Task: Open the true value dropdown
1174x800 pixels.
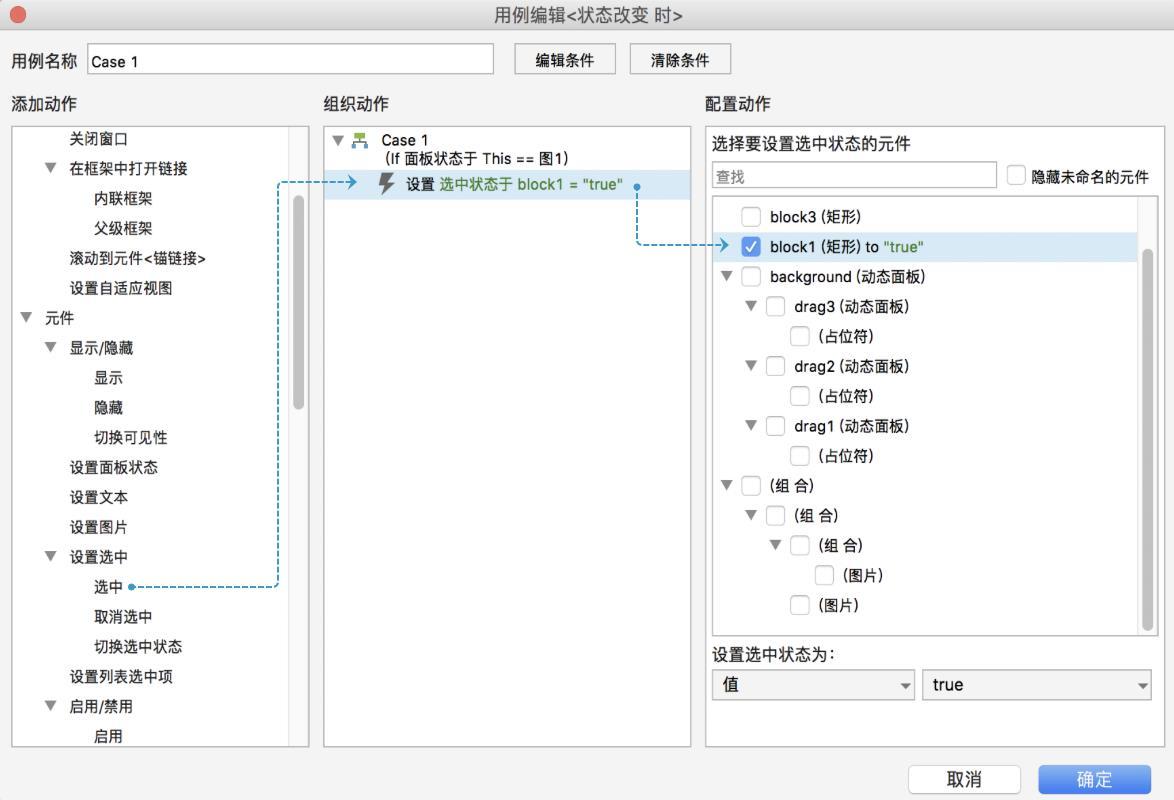Action: (x=1036, y=685)
